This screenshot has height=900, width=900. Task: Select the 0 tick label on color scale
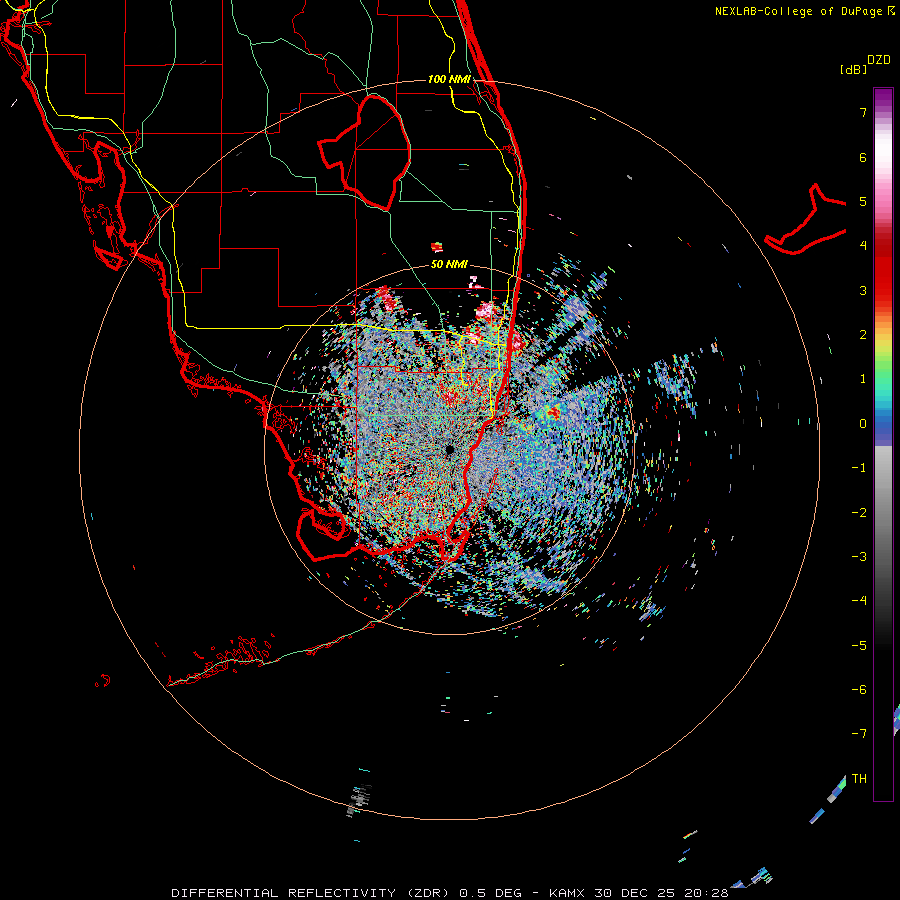pos(863,424)
